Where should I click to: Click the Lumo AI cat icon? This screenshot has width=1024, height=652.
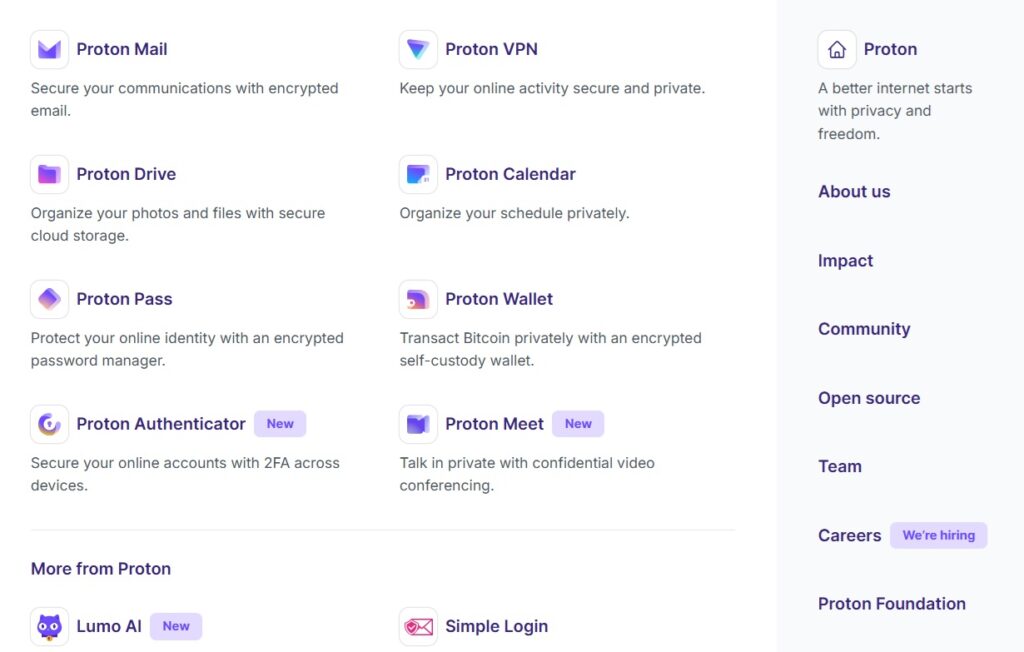pos(49,626)
